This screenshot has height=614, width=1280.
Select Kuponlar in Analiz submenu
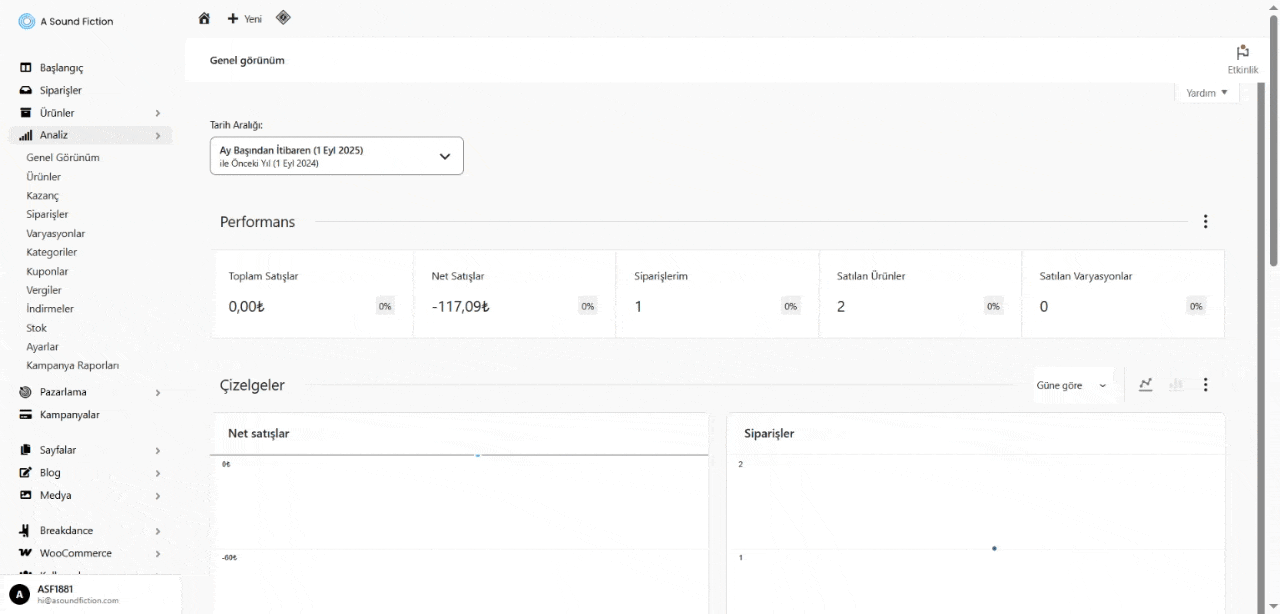click(47, 271)
